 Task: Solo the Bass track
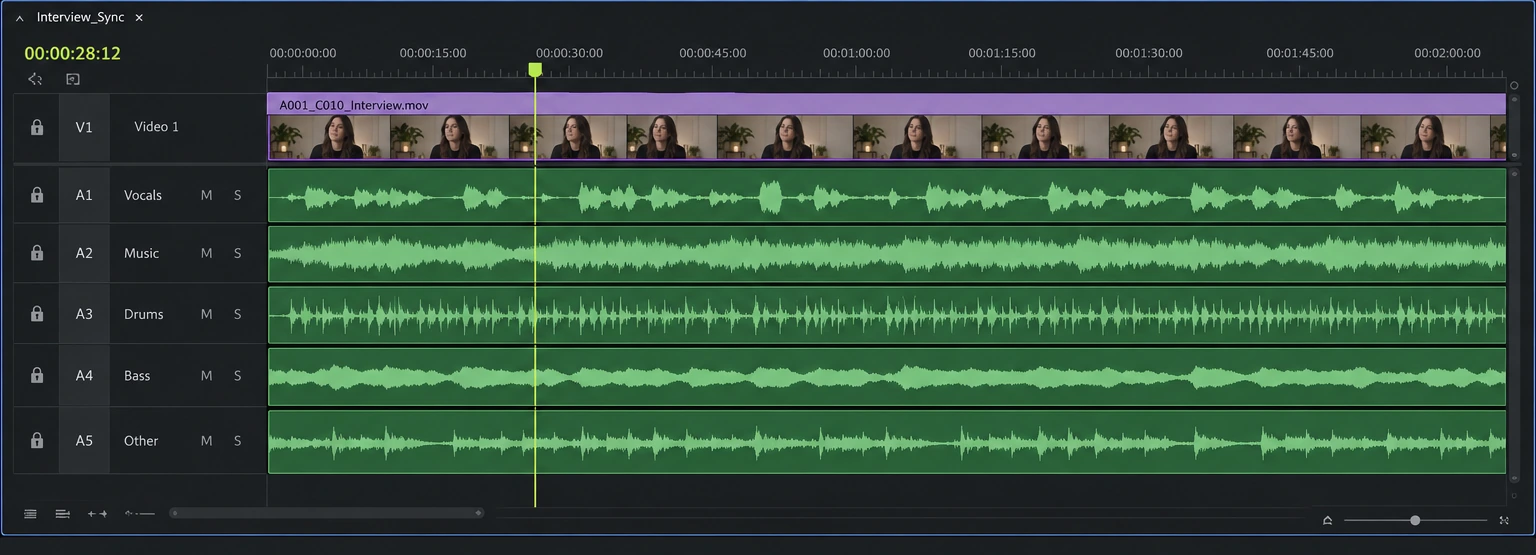(237, 375)
